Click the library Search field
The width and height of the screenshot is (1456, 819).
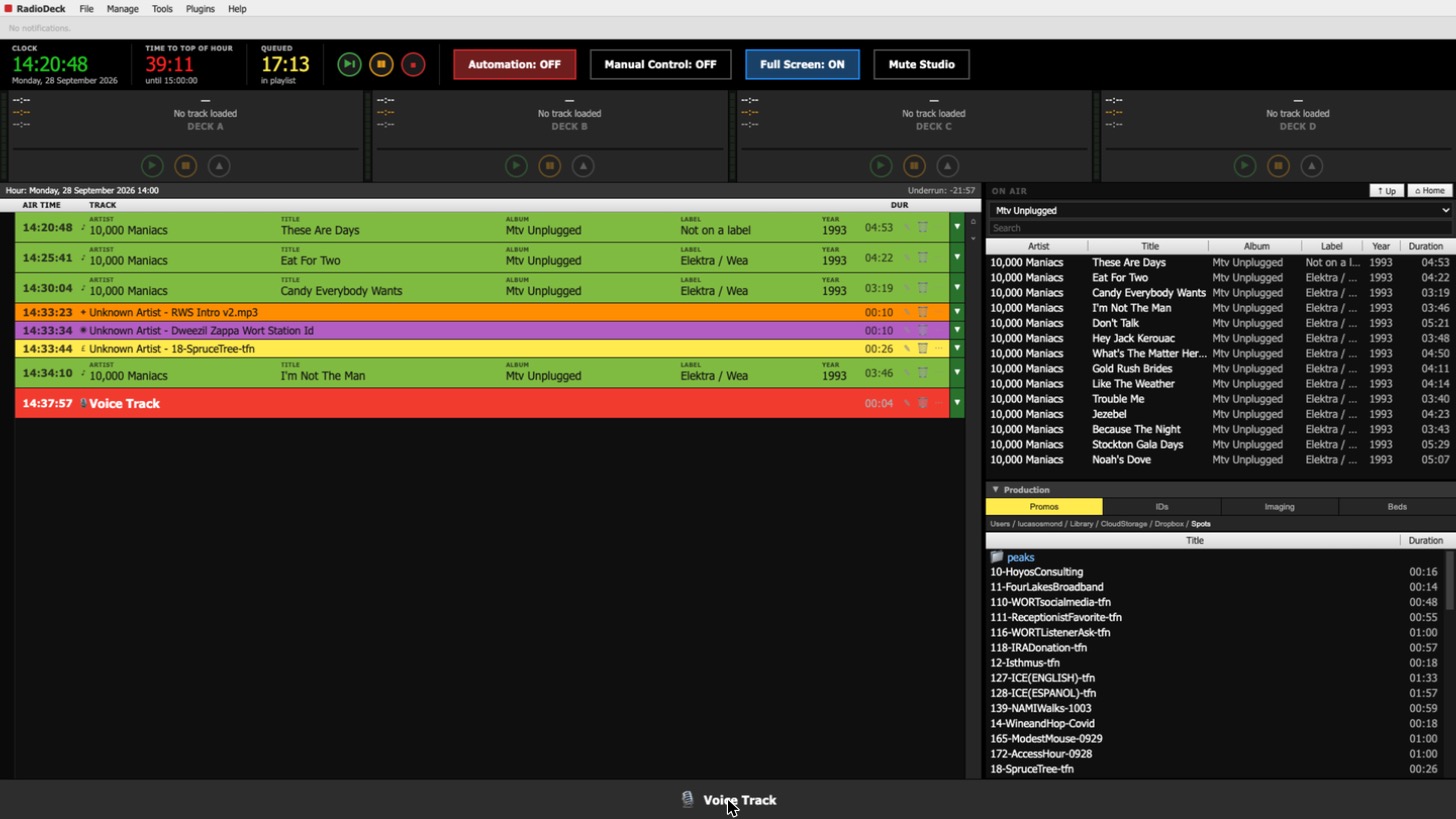(1220, 228)
